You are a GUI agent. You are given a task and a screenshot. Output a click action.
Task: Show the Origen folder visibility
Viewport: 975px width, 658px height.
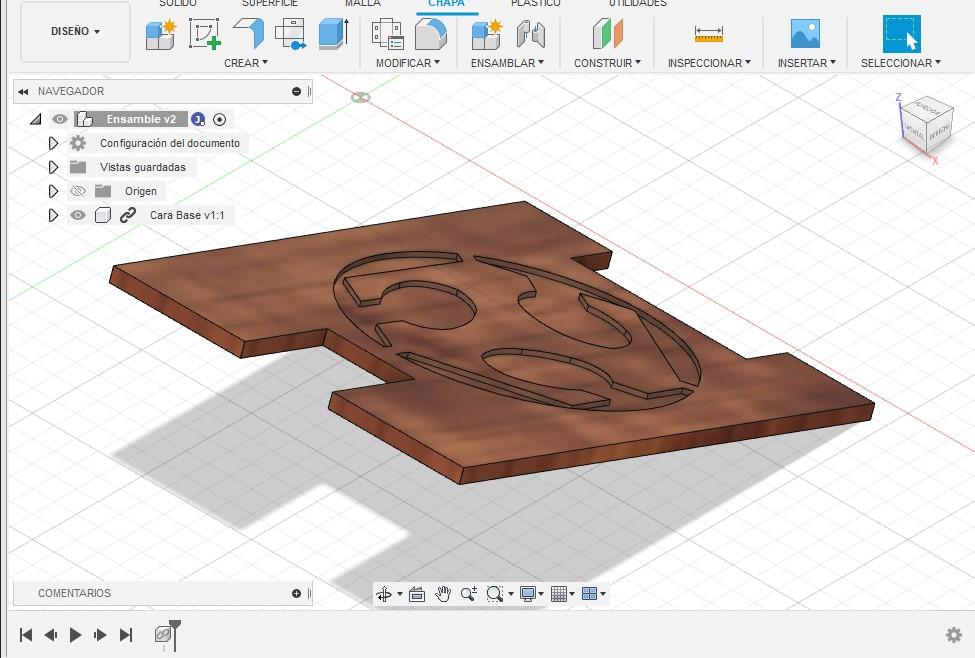pyautogui.click(x=78, y=190)
